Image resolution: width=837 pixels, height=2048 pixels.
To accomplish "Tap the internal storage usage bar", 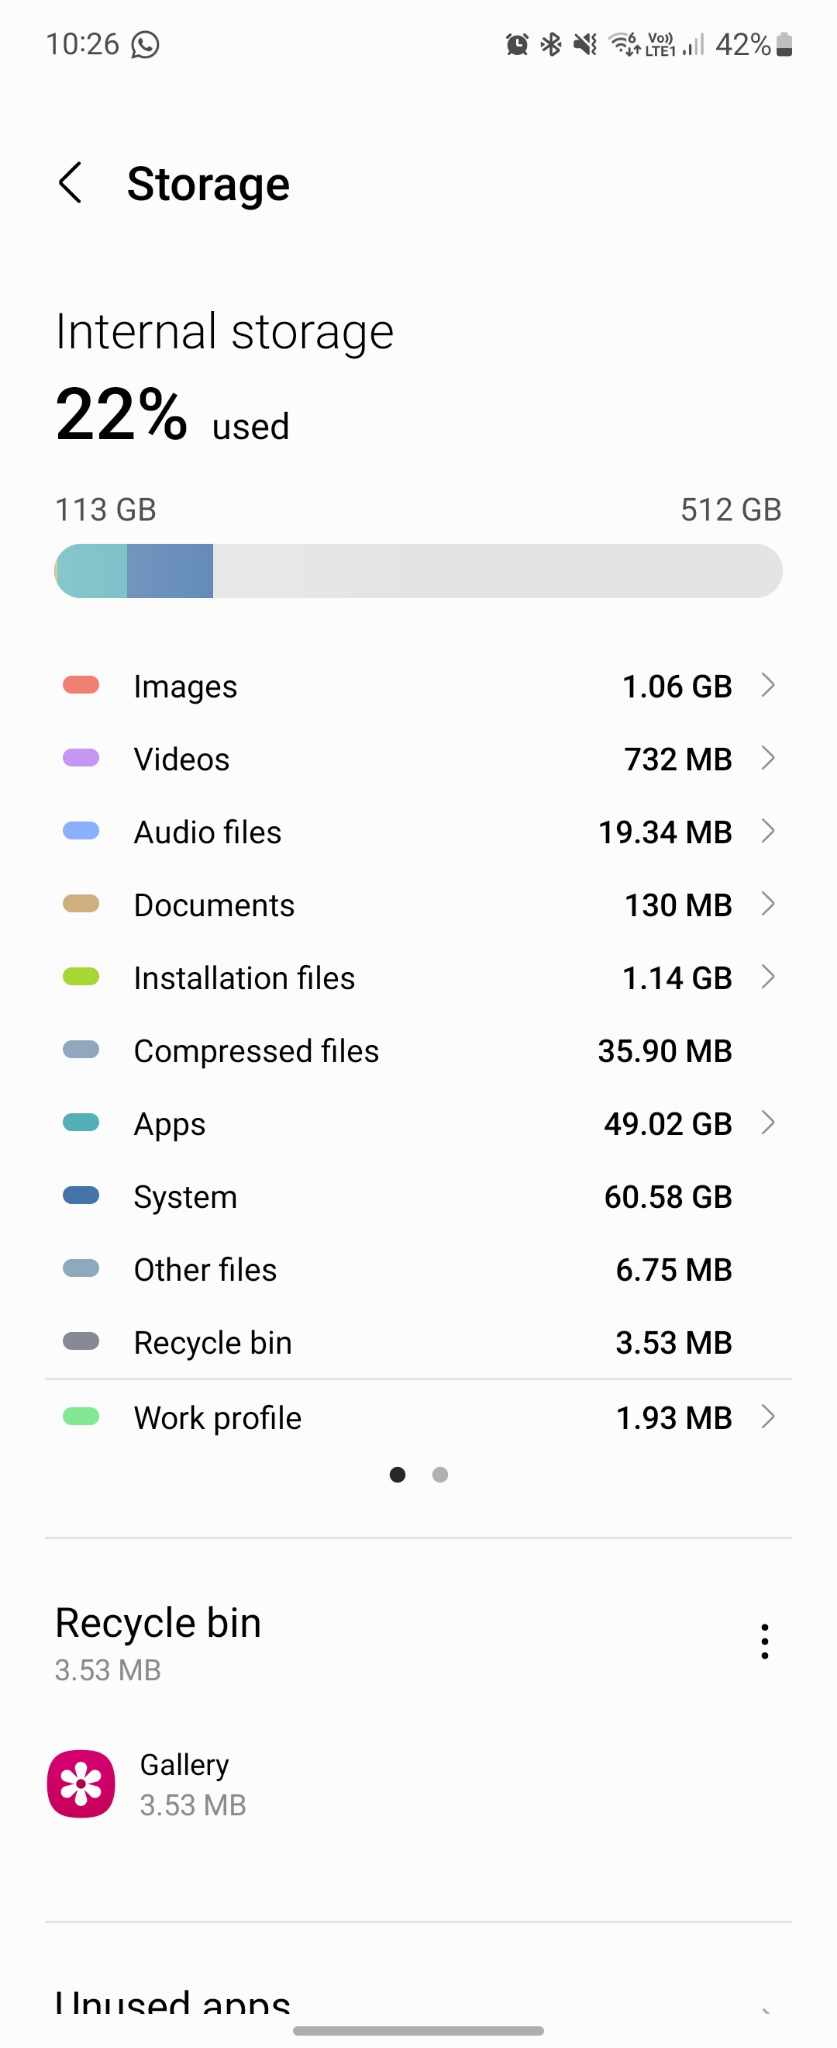I will pyautogui.click(x=418, y=571).
